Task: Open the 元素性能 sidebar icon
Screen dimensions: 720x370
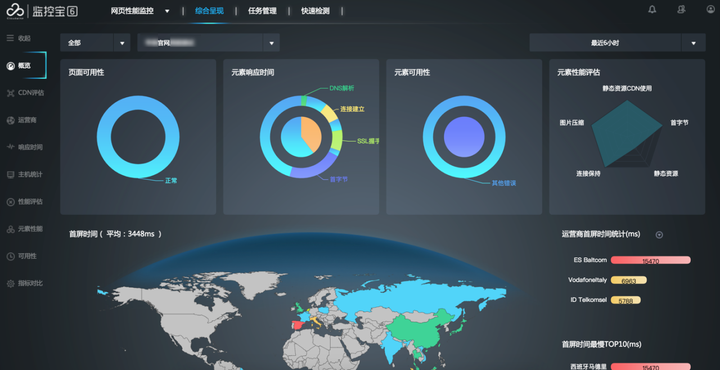Action: pyautogui.click(x=11, y=229)
